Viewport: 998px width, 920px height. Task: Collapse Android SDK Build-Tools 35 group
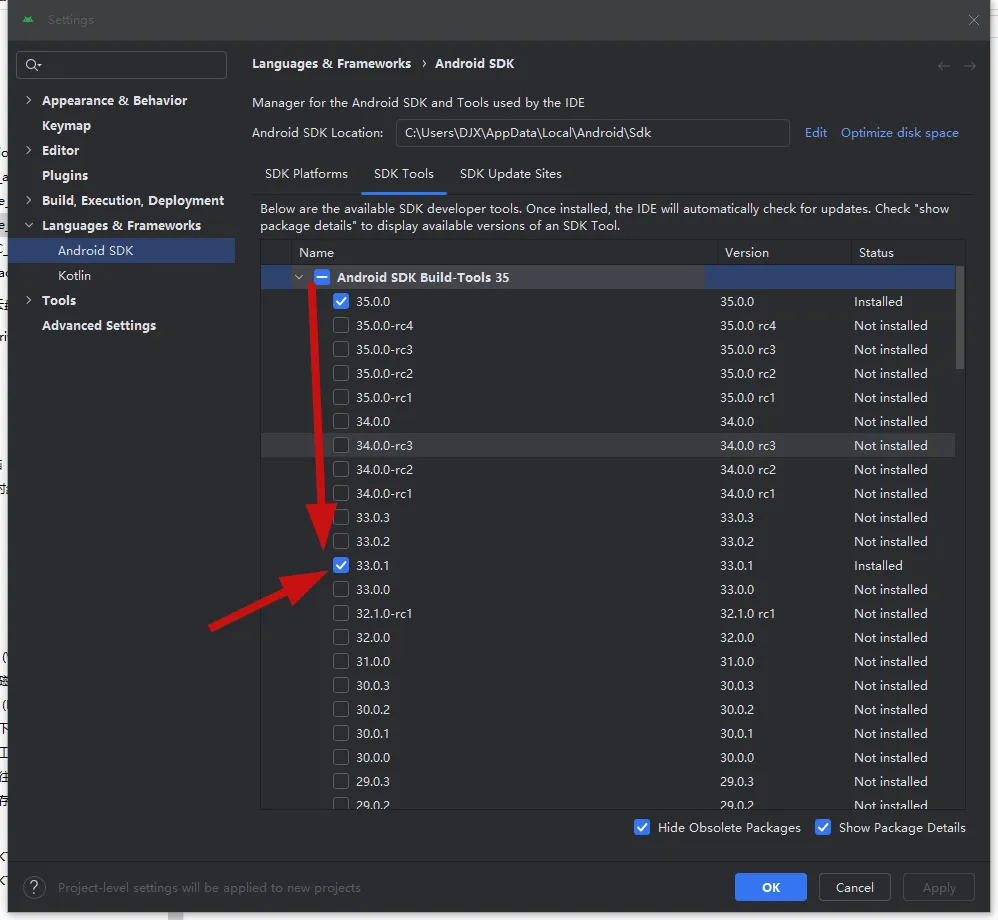(298, 277)
